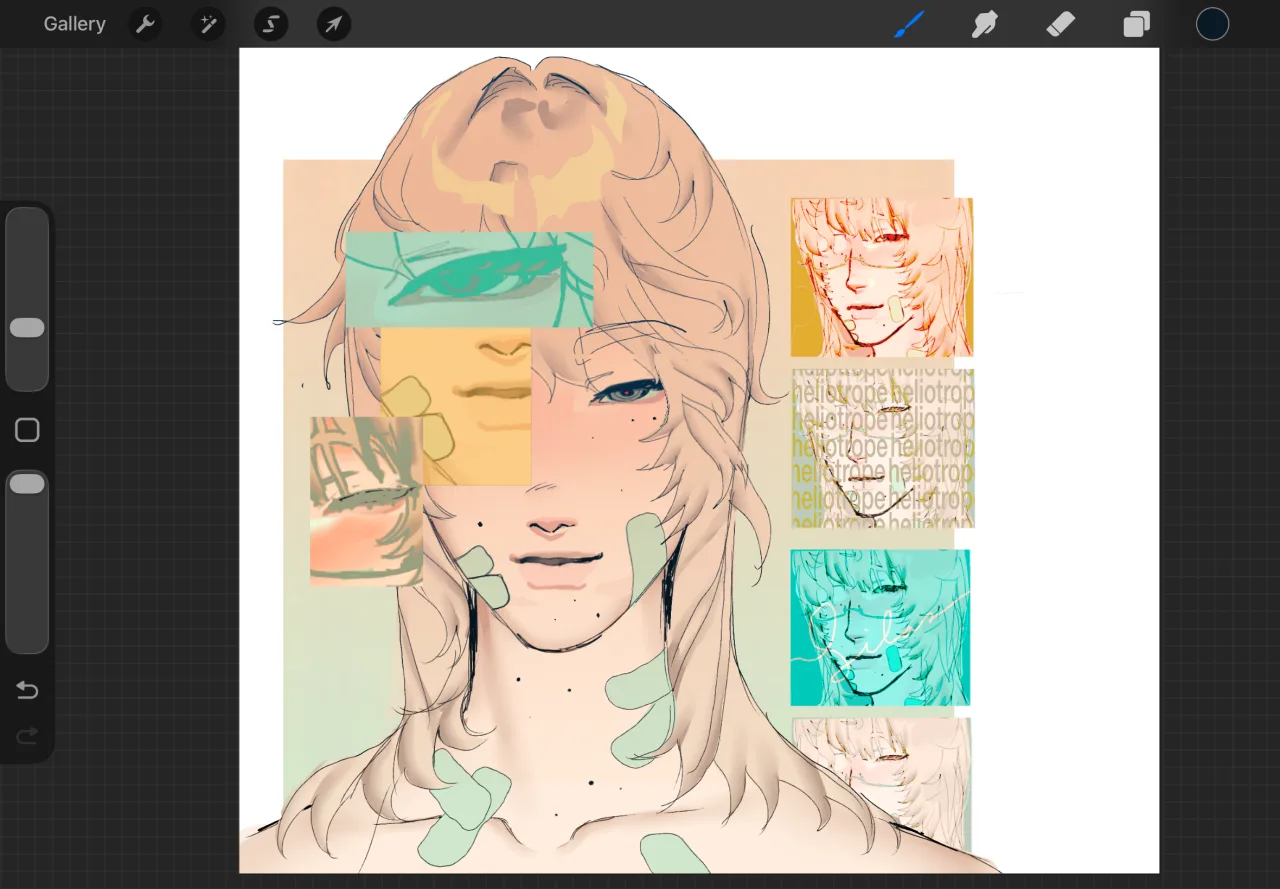1280x889 pixels.
Task: Click the heliotrope text portrait thumbnail
Action: pos(883,448)
